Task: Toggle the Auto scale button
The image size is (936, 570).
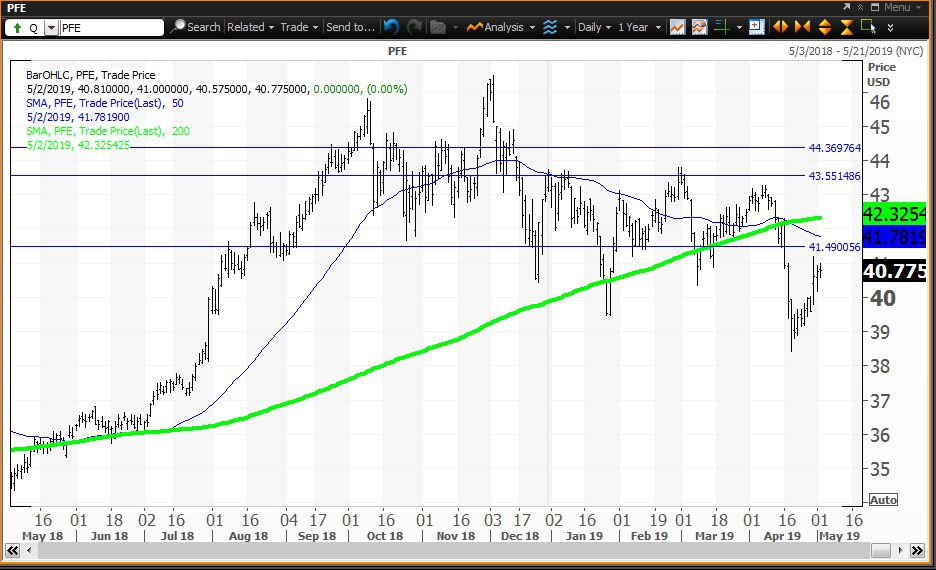Action: [883, 500]
